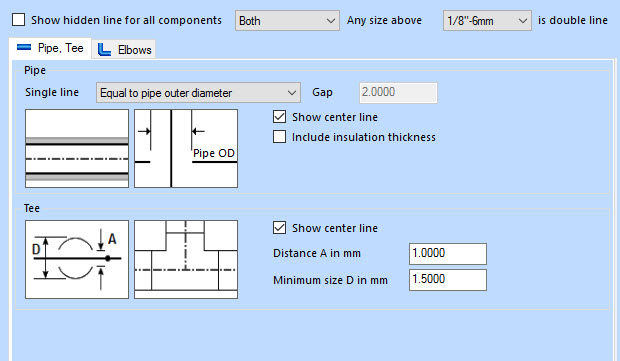Select the Pipe, Tee tab
620x361 pixels.
(x=50, y=48)
